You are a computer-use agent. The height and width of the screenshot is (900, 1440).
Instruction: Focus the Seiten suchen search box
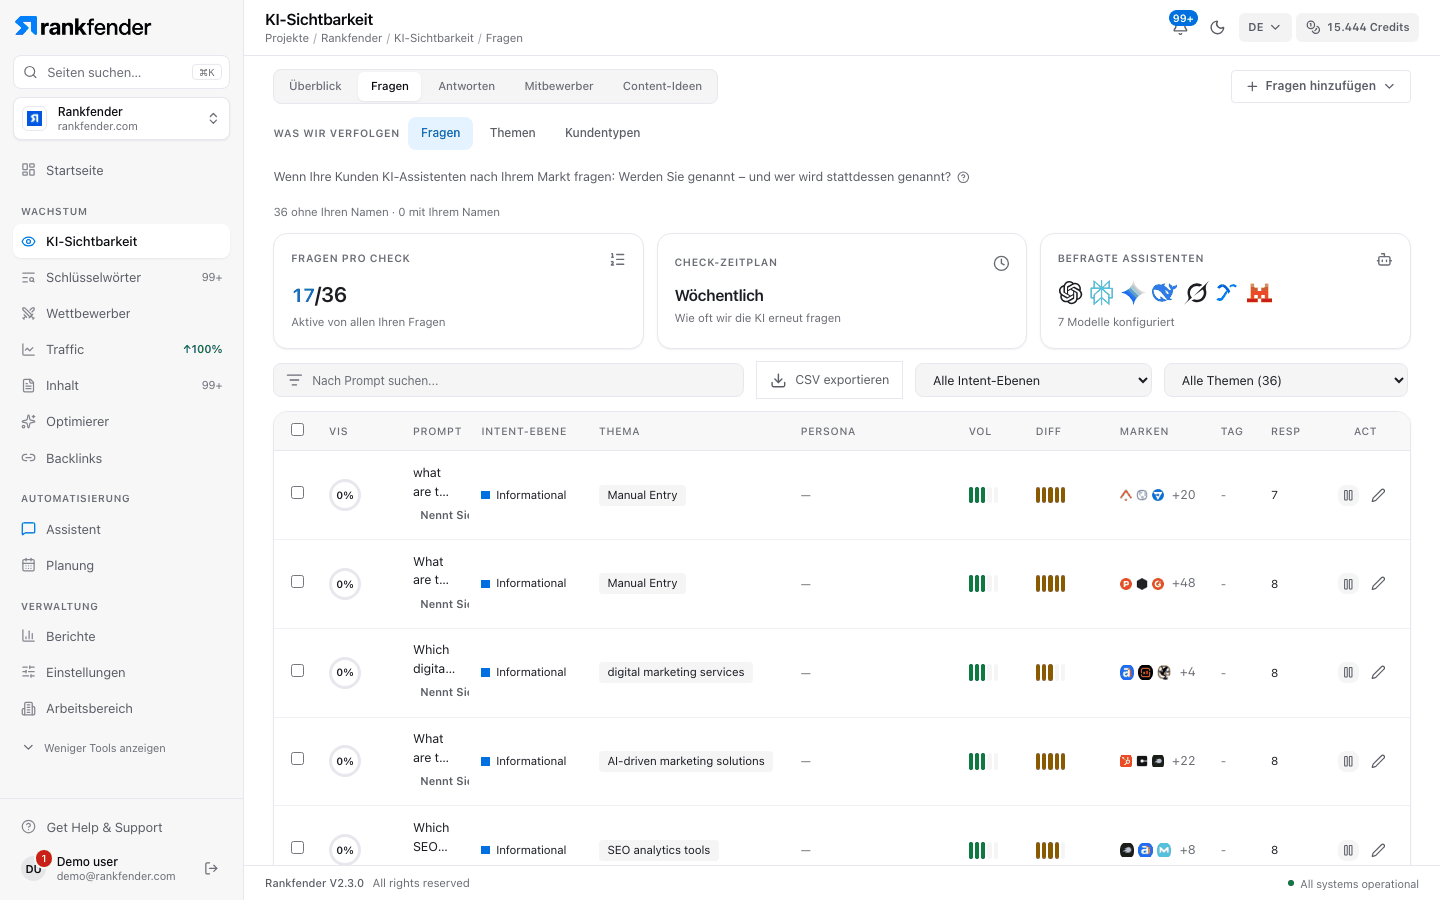tap(121, 72)
